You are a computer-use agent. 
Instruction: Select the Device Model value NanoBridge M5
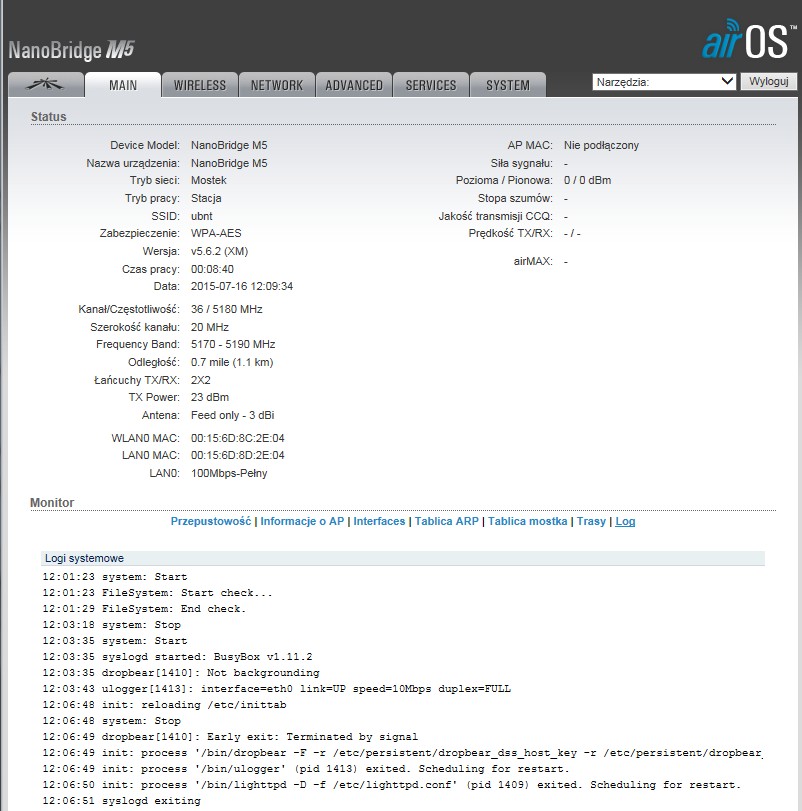(x=229, y=145)
